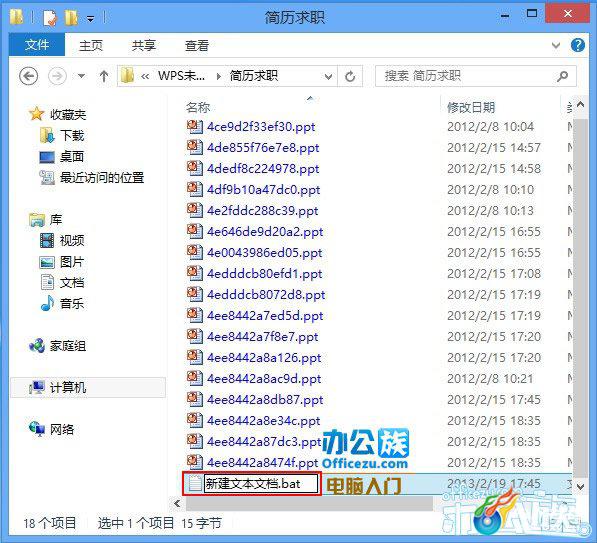Go up one folder level

tap(104, 76)
